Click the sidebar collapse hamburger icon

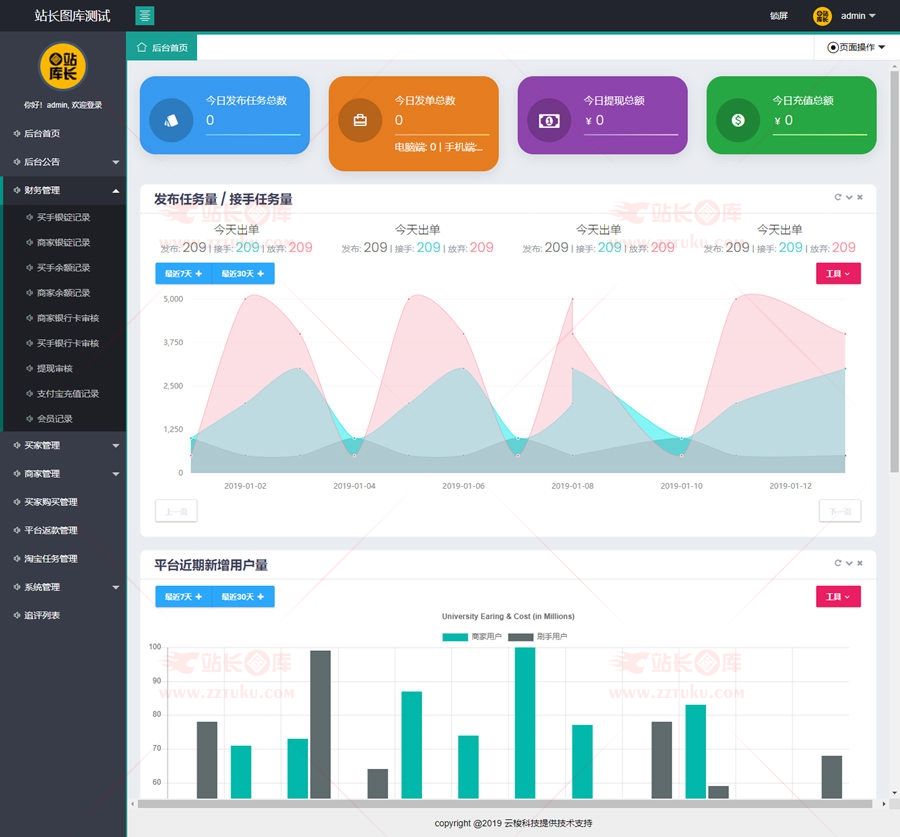coord(145,16)
